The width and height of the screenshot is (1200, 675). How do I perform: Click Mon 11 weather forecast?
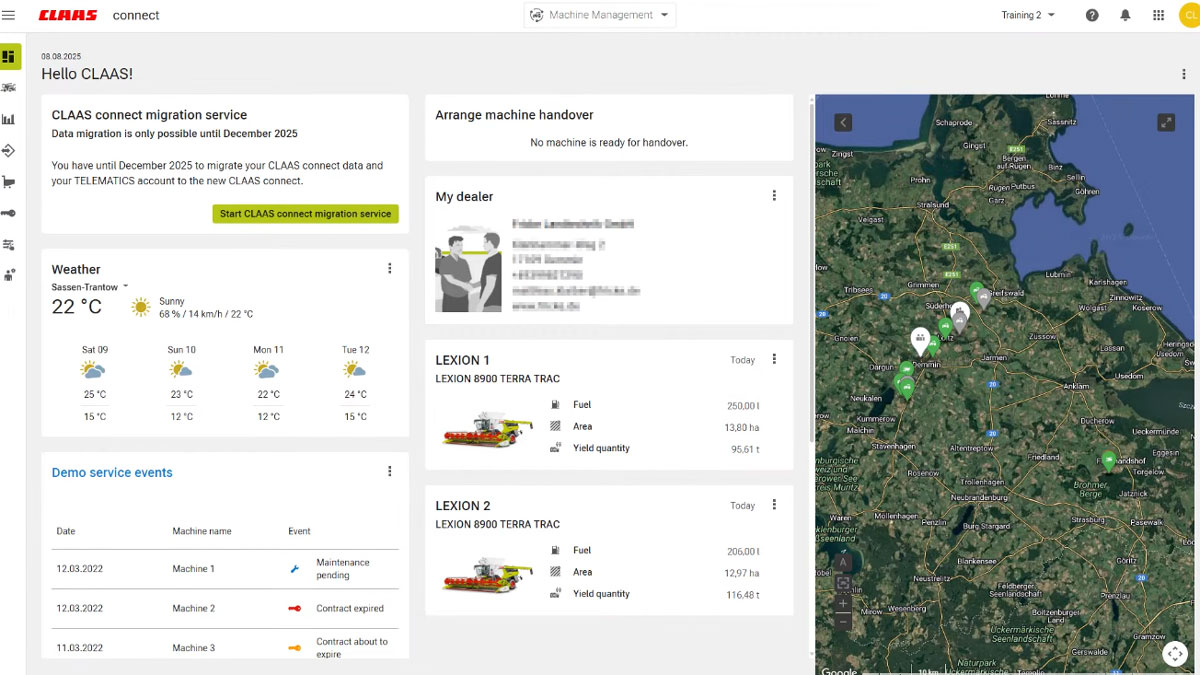pyautogui.click(x=268, y=383)
